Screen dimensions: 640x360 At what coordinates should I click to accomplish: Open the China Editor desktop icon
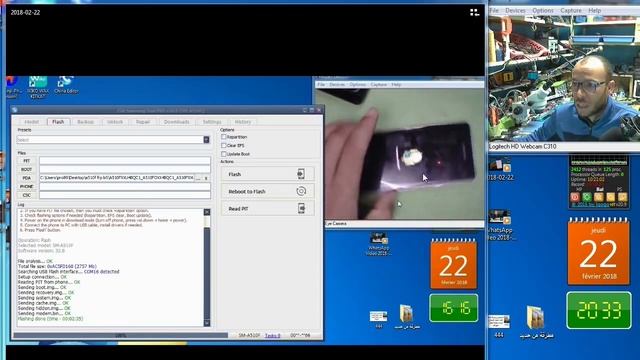66,85
